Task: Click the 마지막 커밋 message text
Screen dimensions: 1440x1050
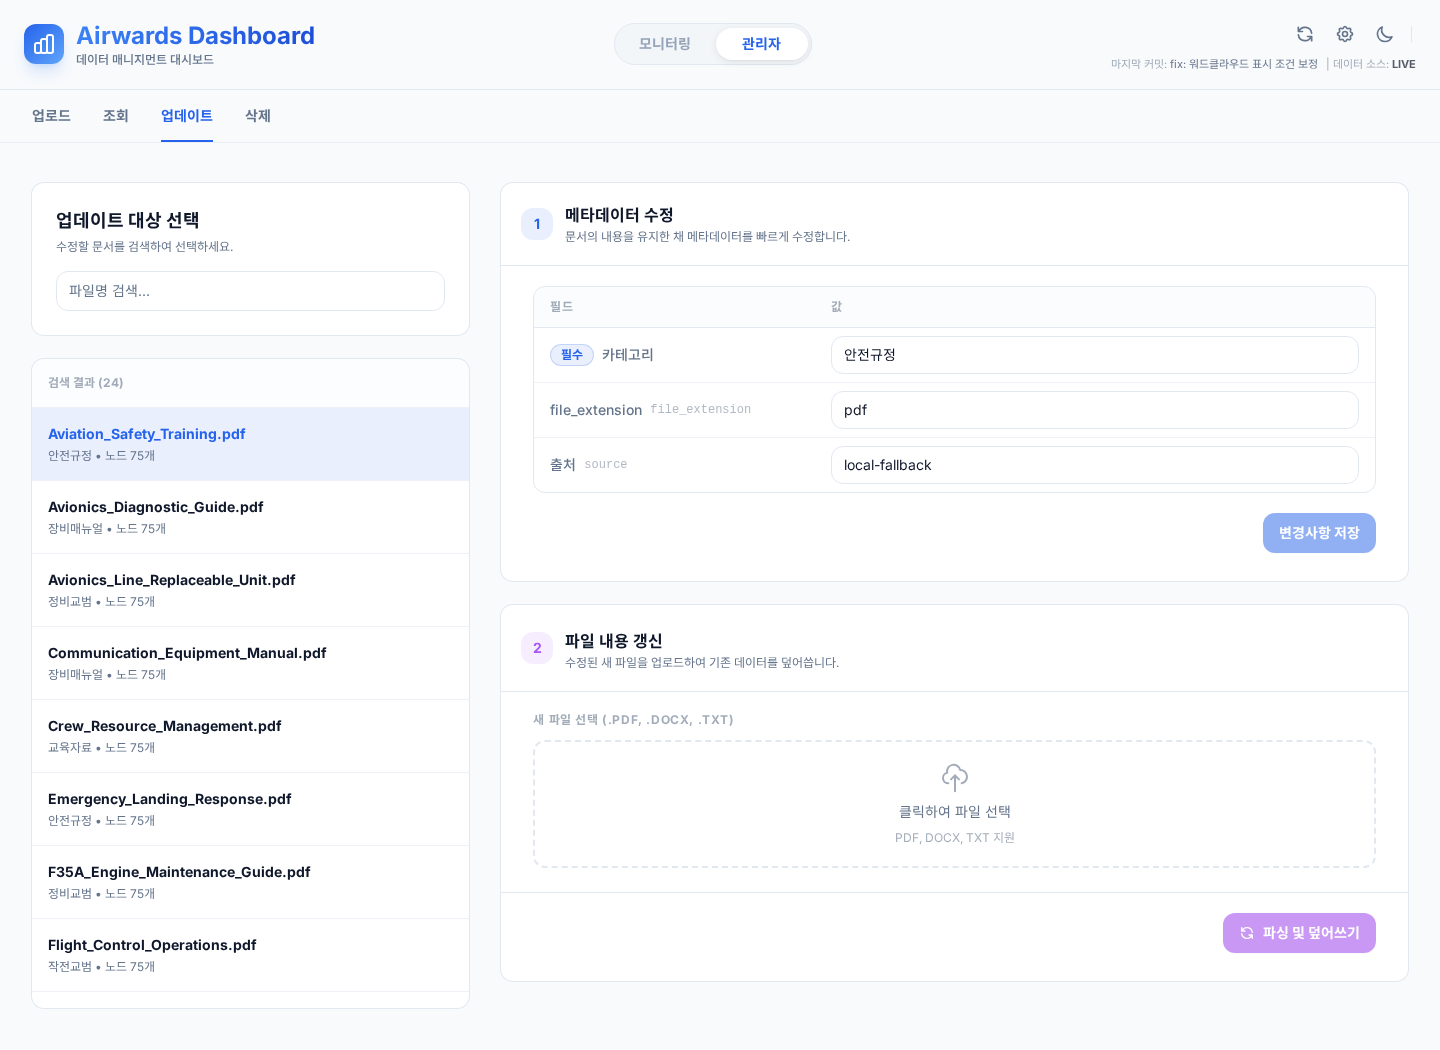Action: point(1214,64)
